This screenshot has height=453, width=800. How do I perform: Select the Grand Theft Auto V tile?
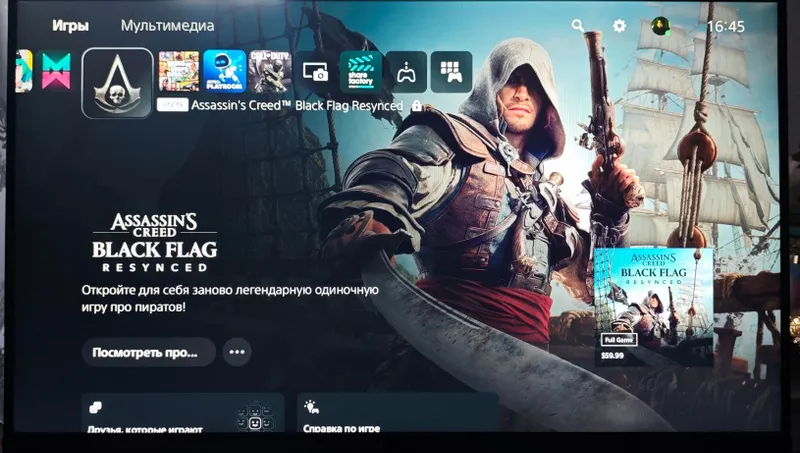coord(179,71)
